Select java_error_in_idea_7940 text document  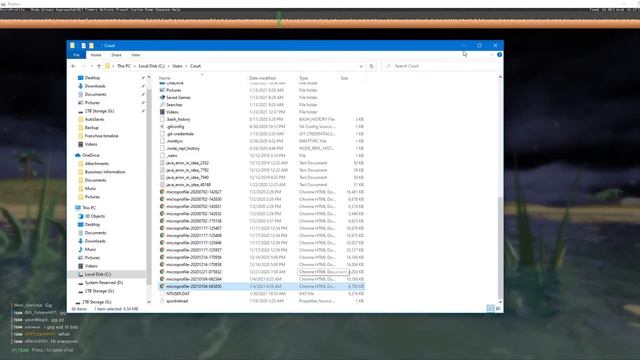(x=187, y=178)
